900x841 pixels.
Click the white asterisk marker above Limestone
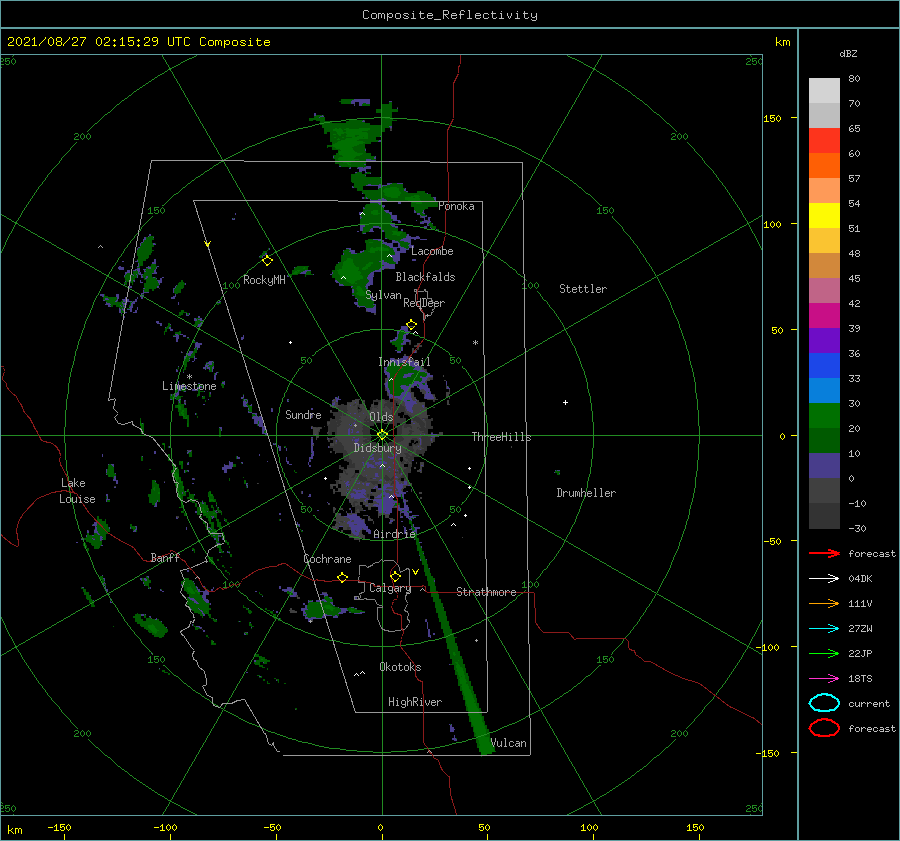click(189, 377)
